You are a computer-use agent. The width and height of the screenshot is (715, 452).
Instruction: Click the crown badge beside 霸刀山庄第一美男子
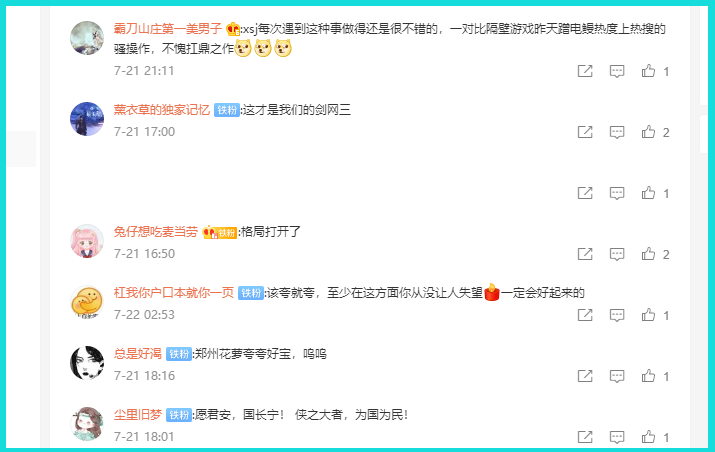233,29
